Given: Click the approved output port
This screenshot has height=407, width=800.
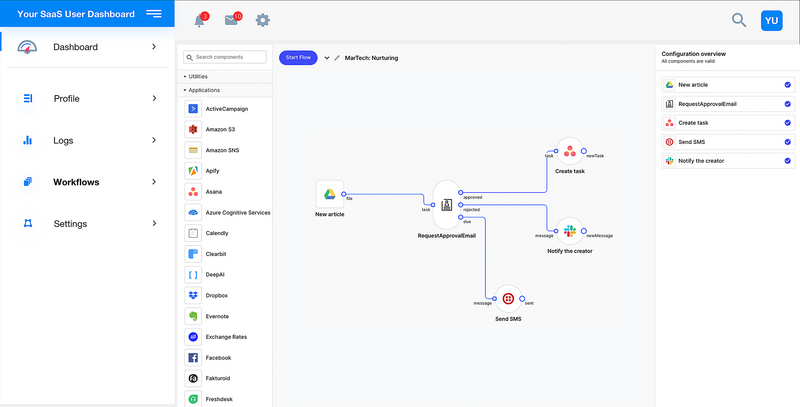Looking at the screenshot, I should point(461,193).
